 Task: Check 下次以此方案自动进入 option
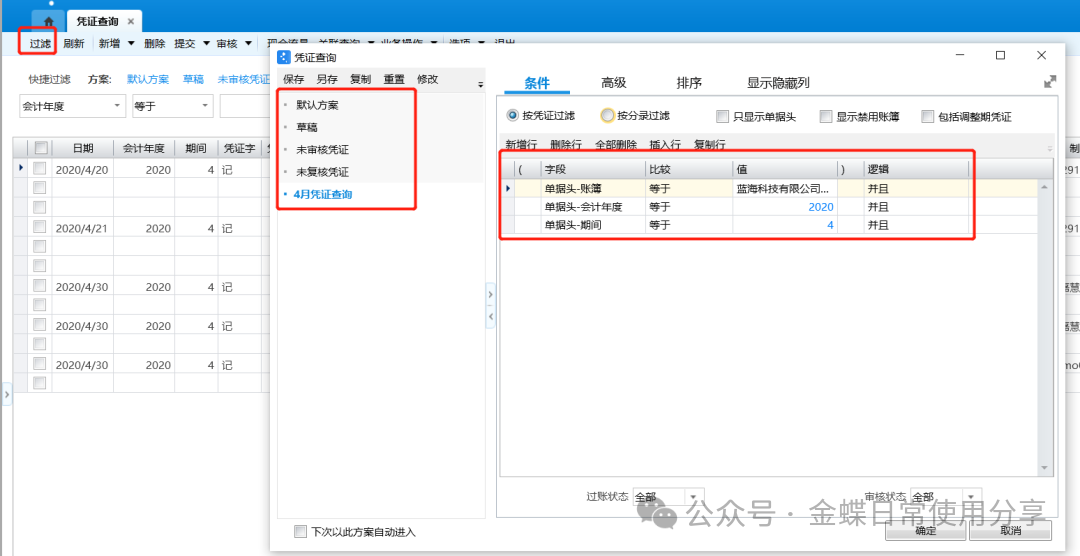301,532
